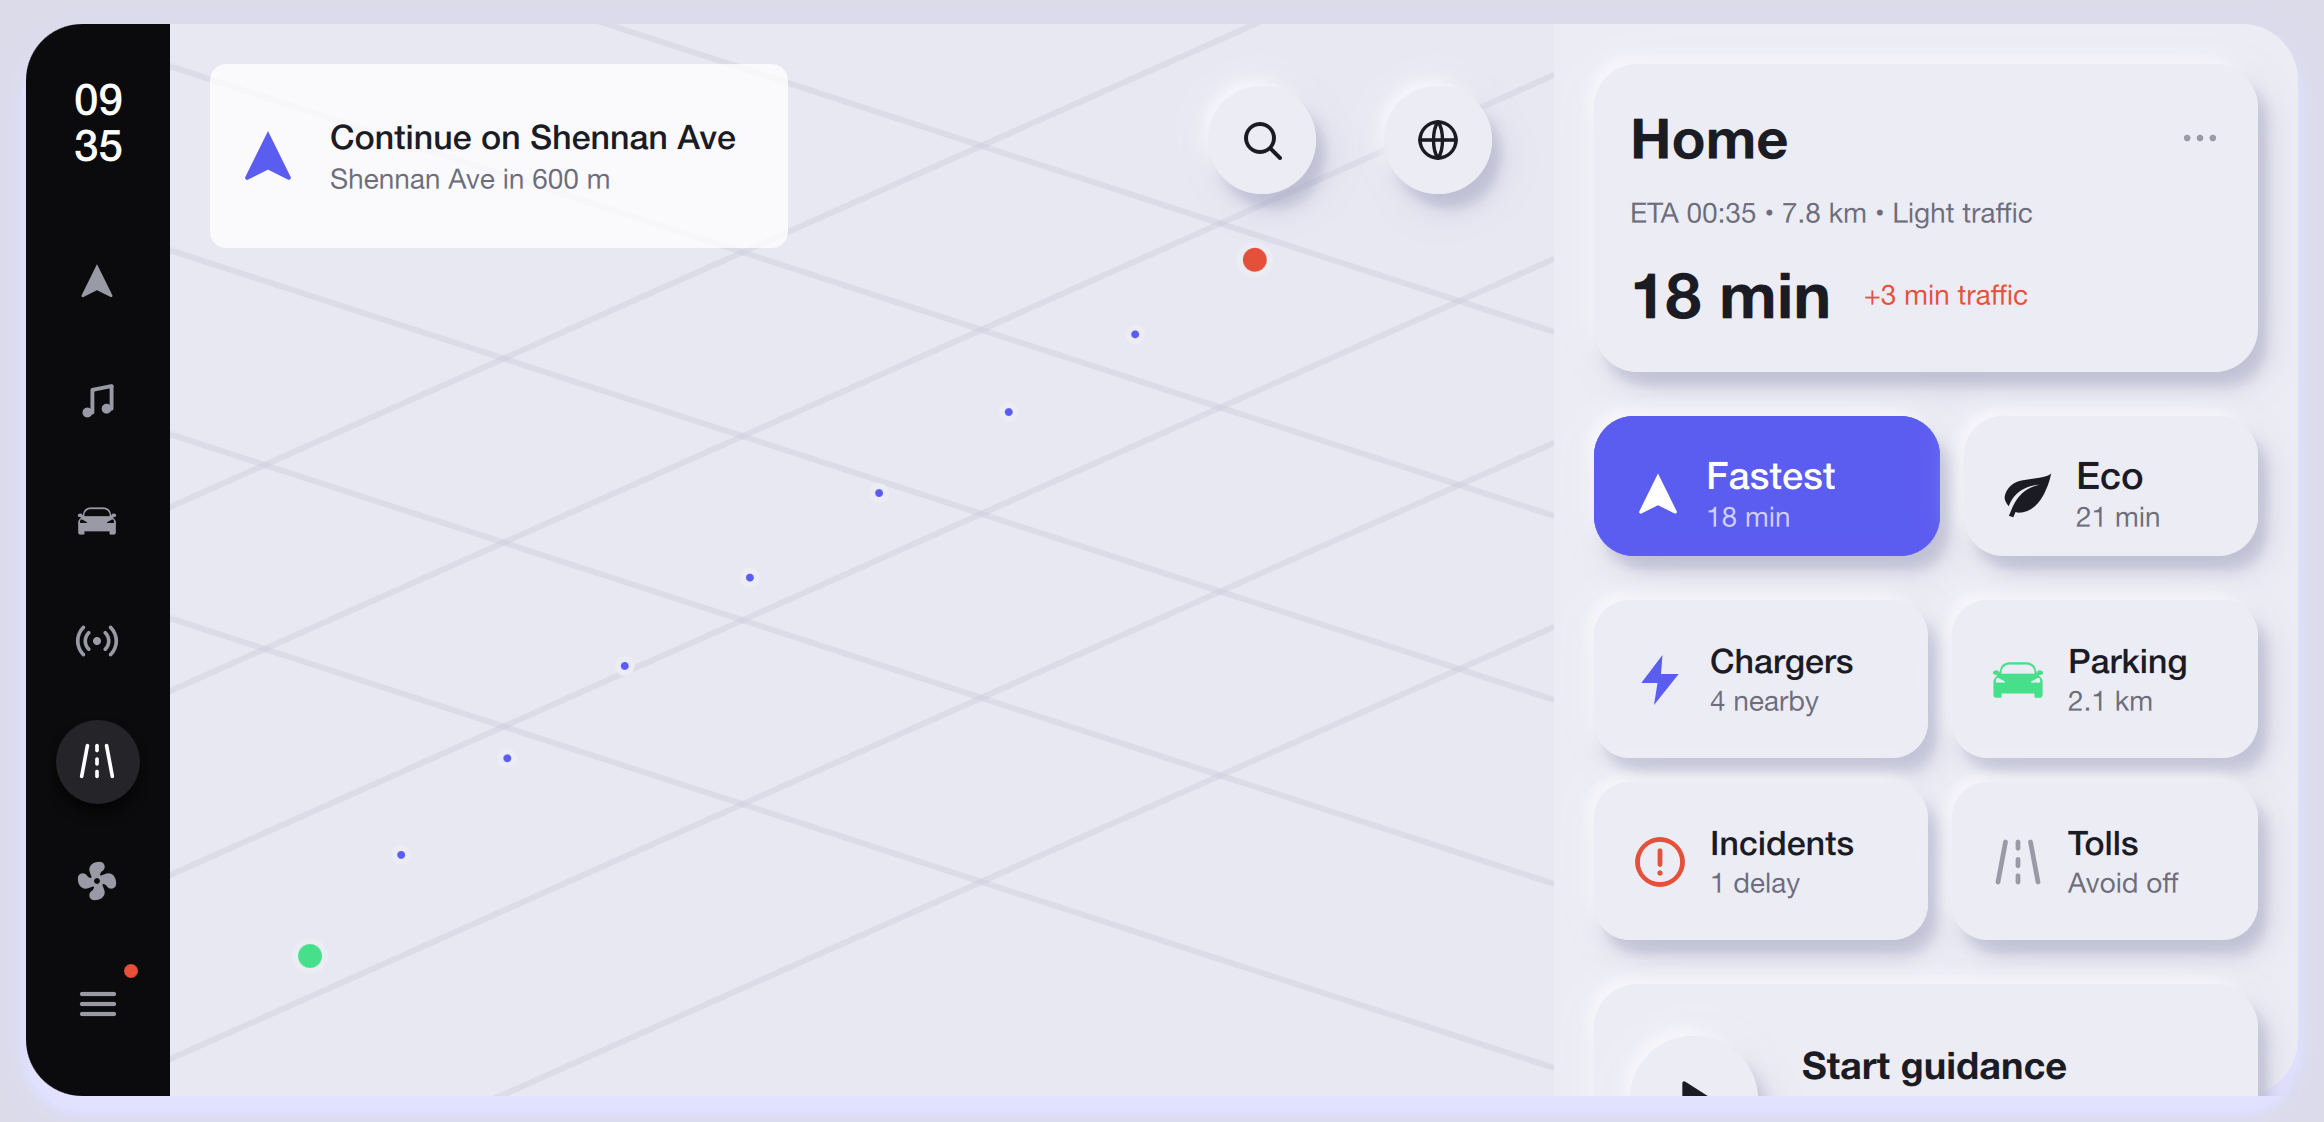Click the 09 35 clock display
2324x1122 pixels.
[x=98, y=123]
